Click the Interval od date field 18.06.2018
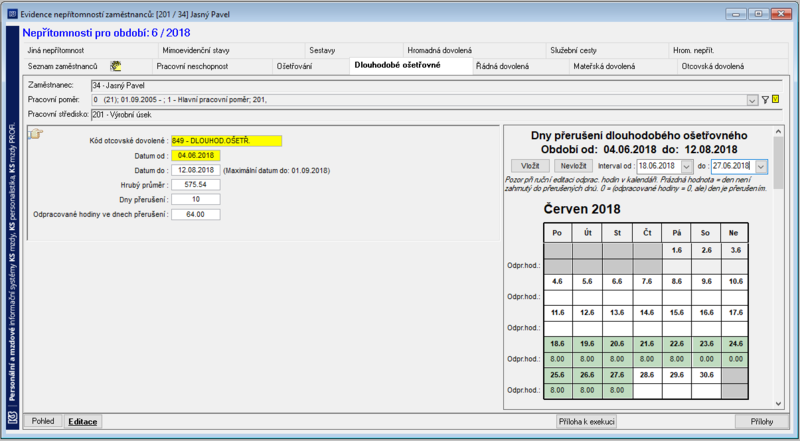The image size is (800, 441). pos(659,166)
